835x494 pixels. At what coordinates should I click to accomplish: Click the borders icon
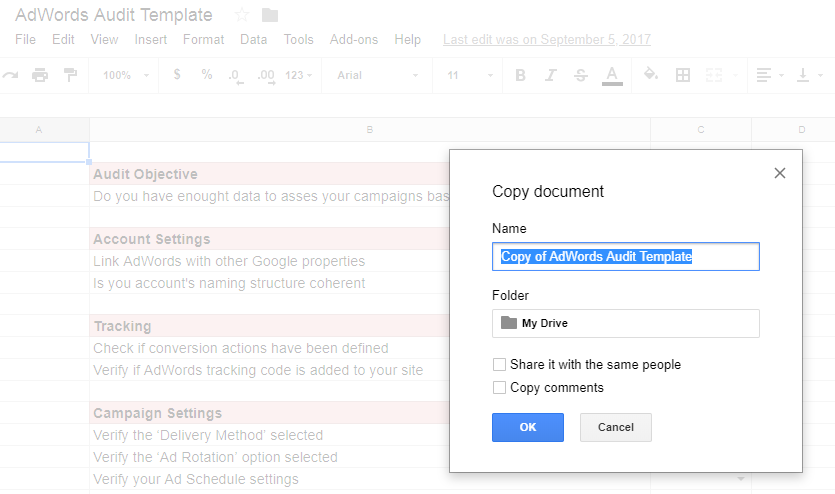tap(683, 75)
